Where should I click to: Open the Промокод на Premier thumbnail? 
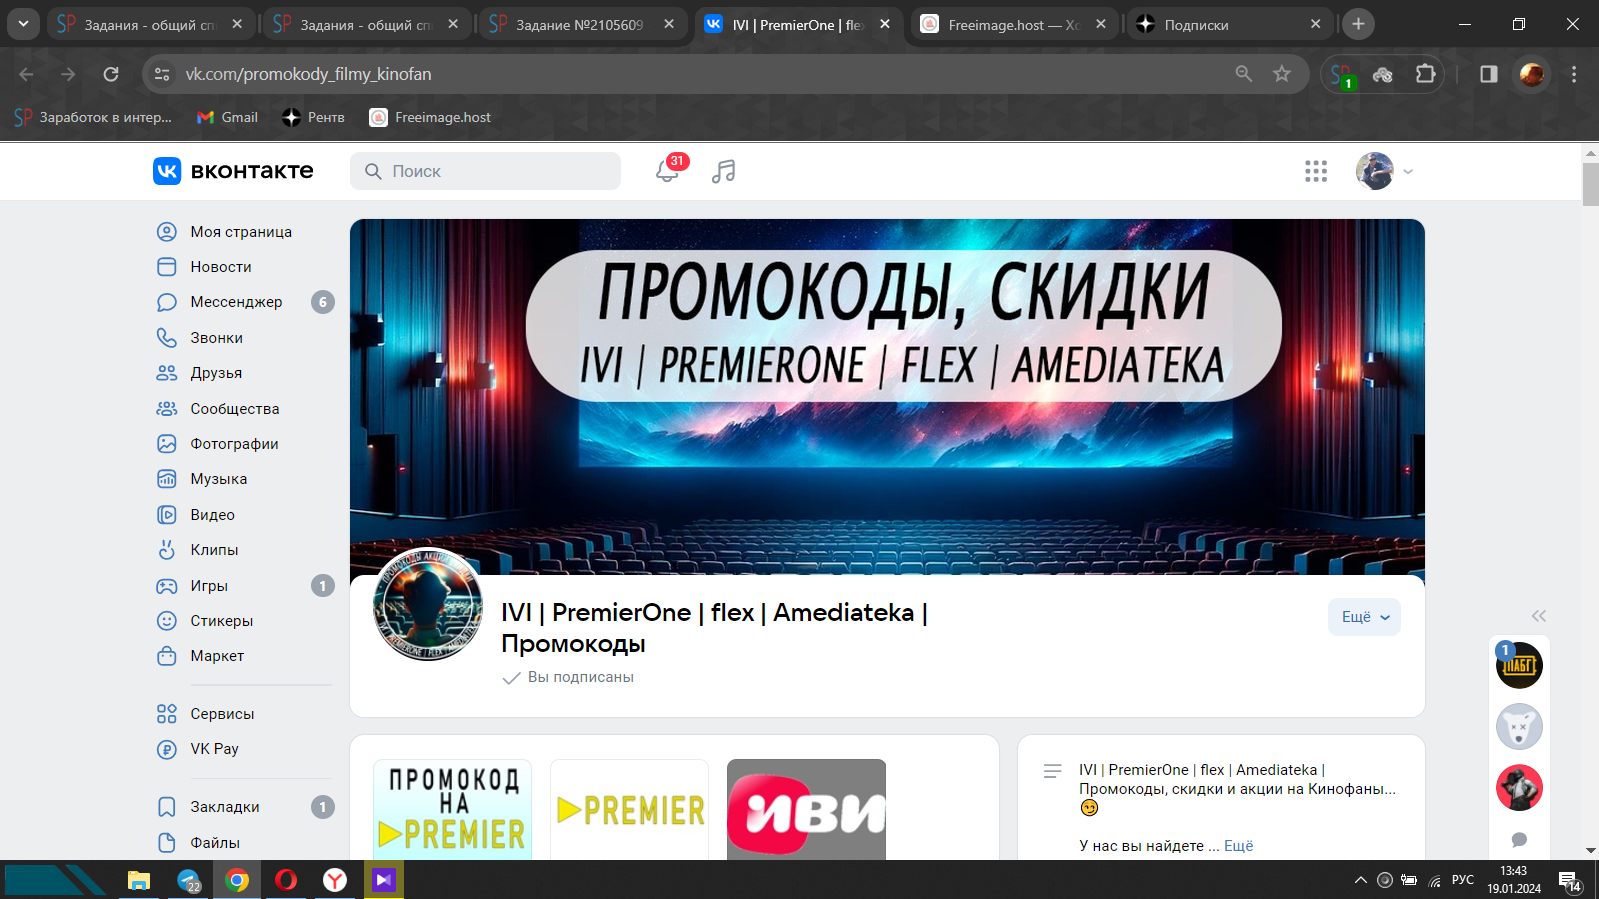coord(452,809)
